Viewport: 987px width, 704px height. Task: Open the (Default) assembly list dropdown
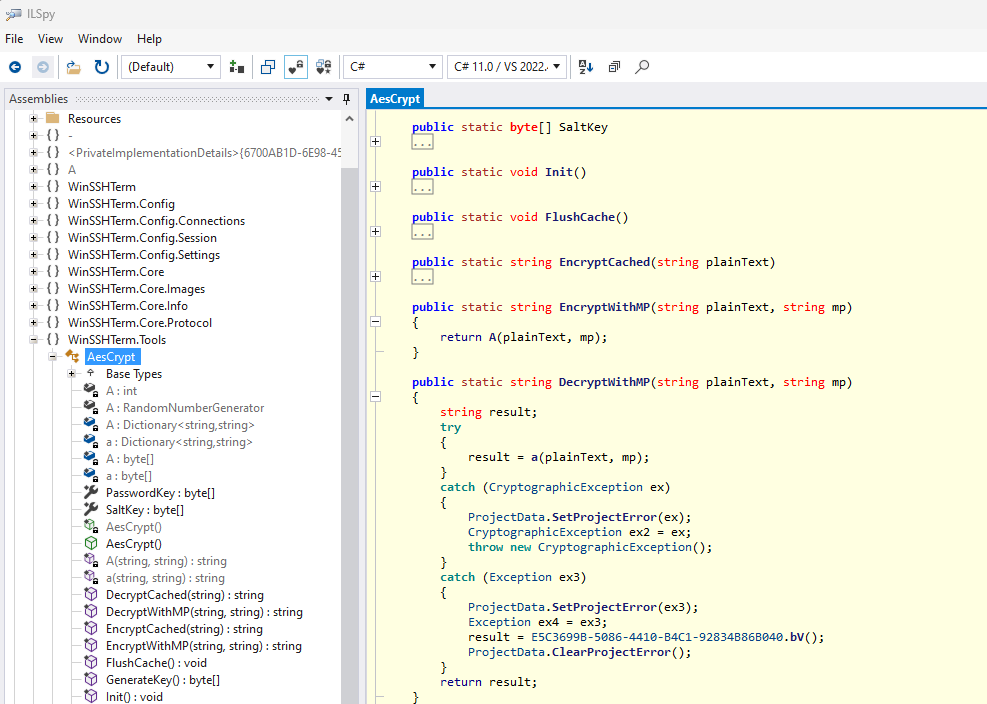point(171,67)
